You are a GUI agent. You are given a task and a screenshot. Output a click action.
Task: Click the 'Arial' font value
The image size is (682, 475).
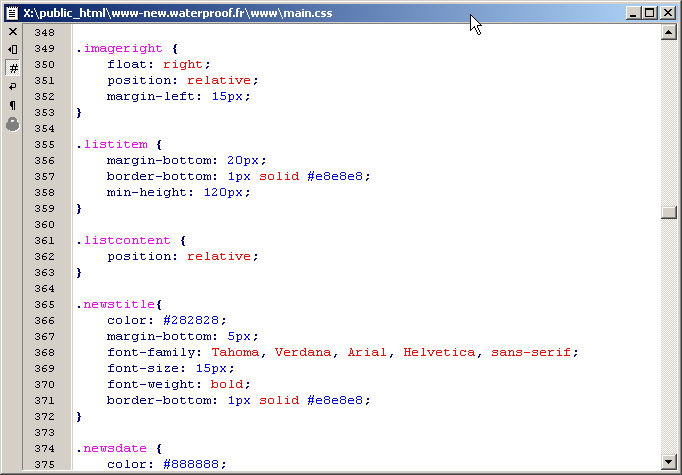(x=367, y=352)
